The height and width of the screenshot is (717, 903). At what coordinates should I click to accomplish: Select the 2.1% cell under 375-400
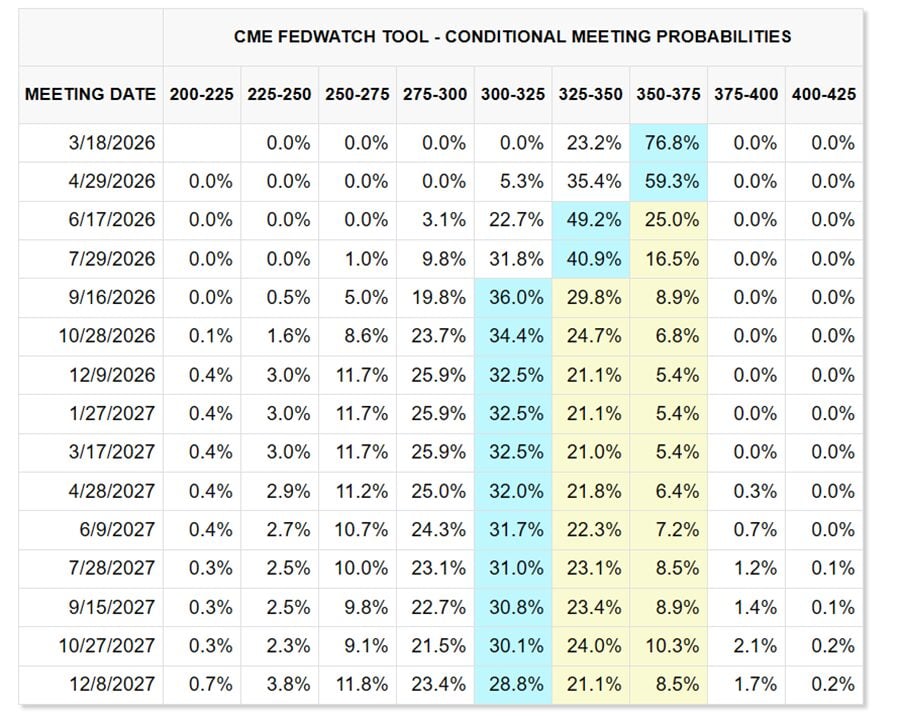tap(747, 646)
